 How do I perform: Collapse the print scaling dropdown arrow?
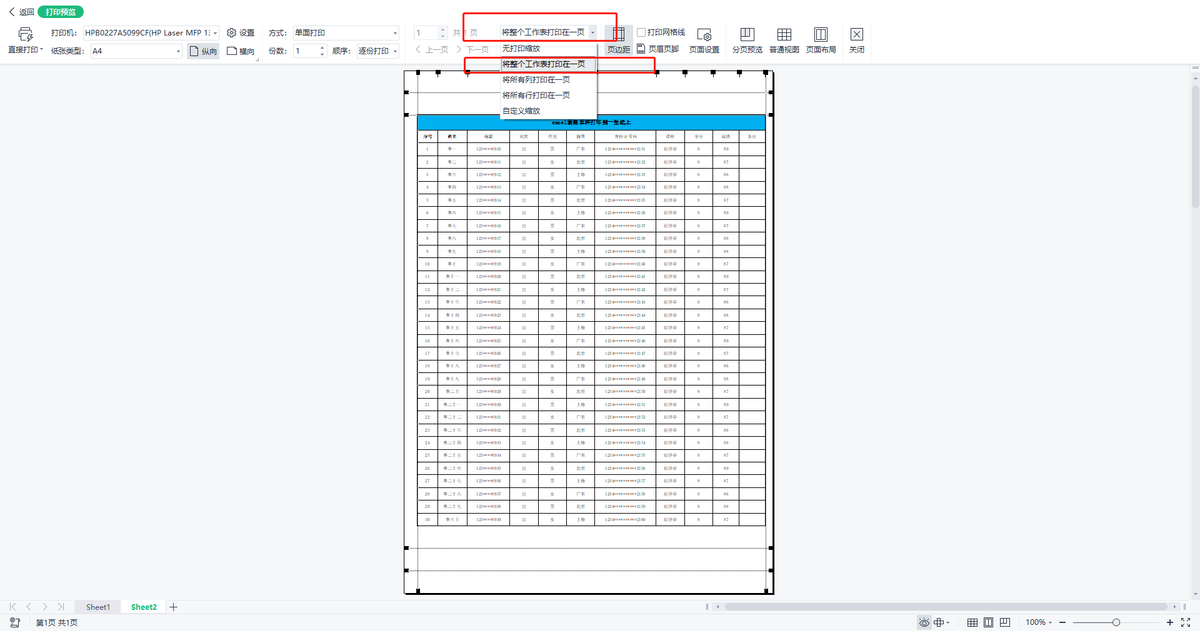point(593,32)
